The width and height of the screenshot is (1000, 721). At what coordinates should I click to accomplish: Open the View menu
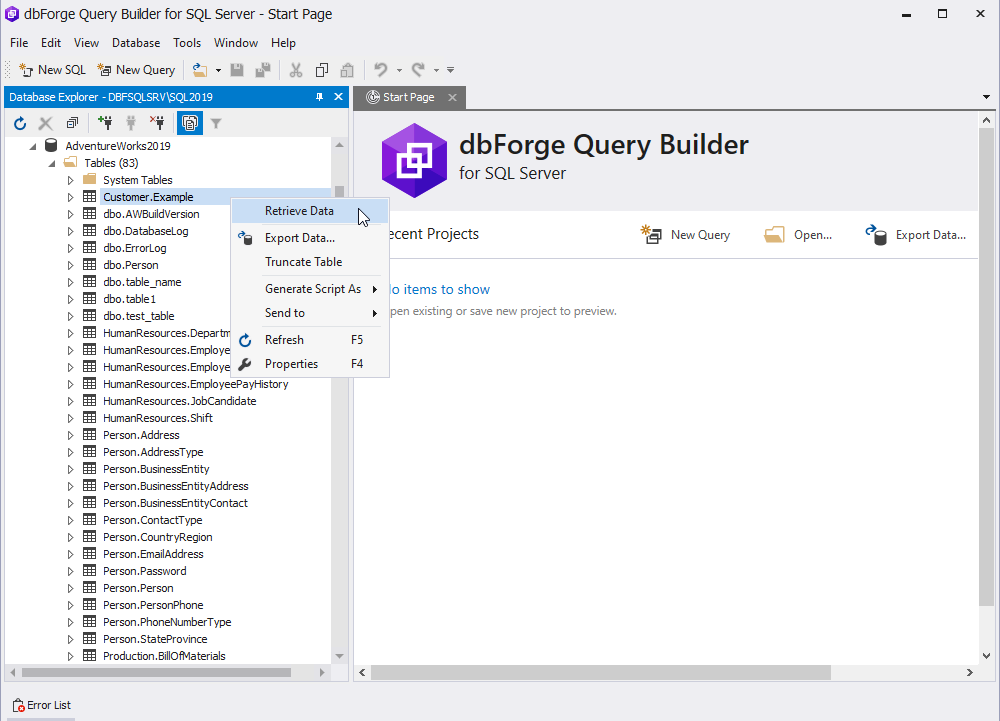(x=86, y=43)
